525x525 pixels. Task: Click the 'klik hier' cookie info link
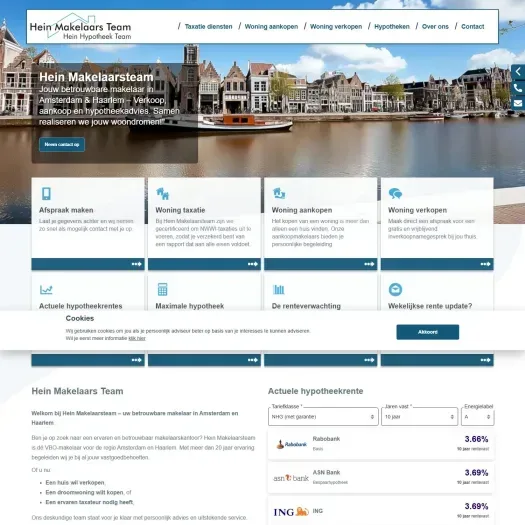[137, 338]
